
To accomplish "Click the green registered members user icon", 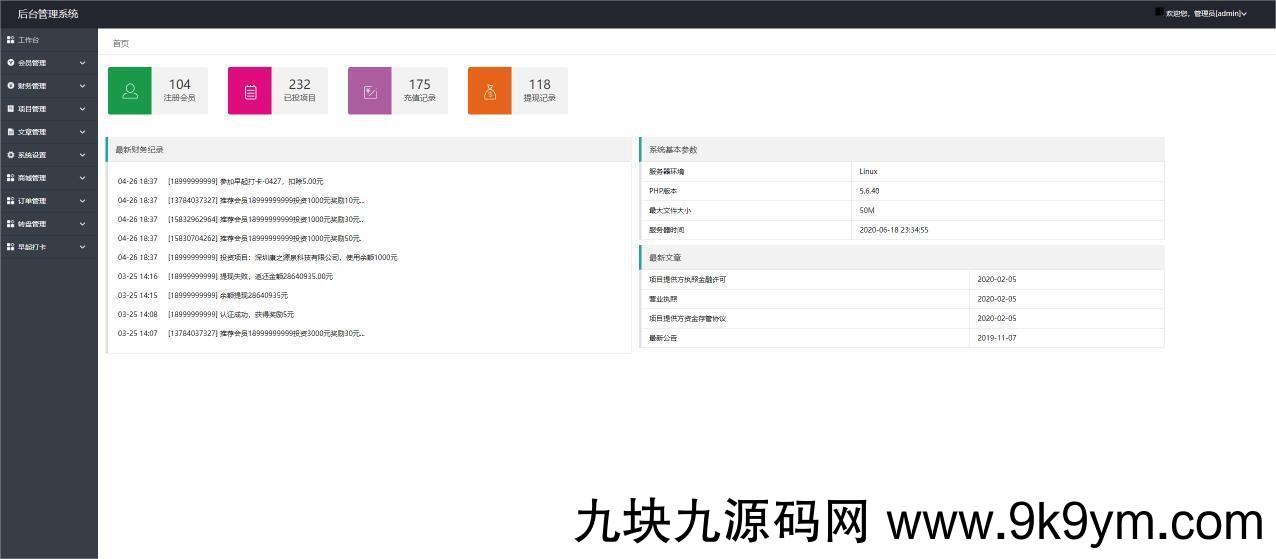I will [x=130, y=91].
